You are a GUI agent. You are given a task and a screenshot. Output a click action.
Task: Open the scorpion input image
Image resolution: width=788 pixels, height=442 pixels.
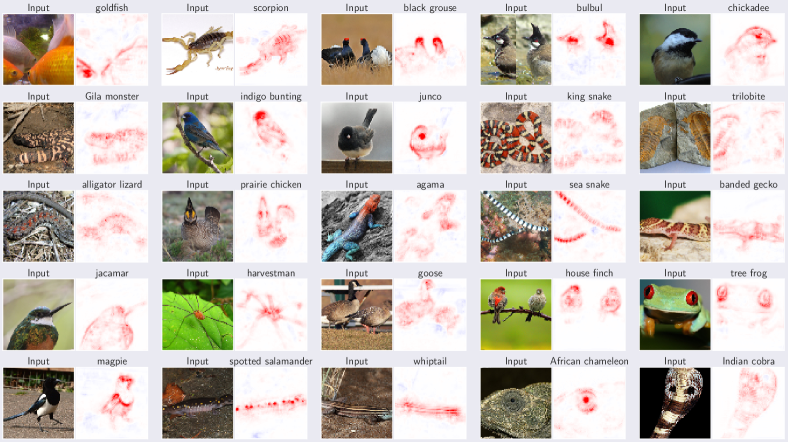tap(198, 49)
